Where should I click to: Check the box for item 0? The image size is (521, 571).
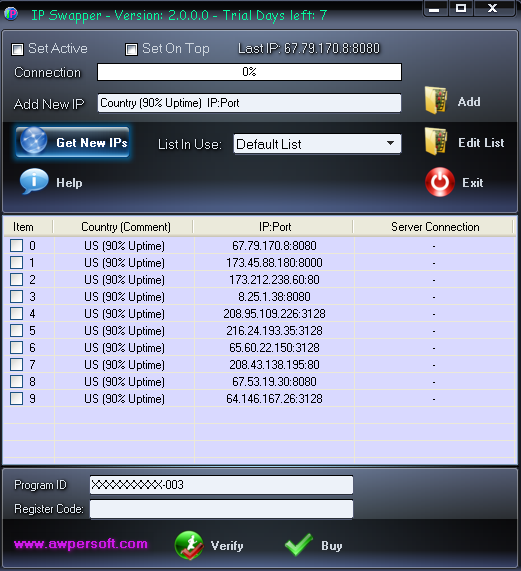pos(16,245)
